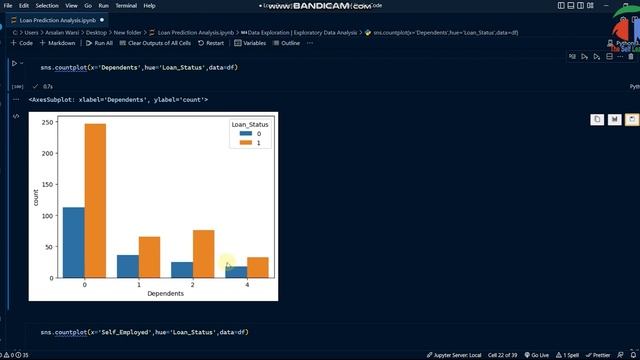Click output renderer code icon left of chart
640x360 pixels.
point(16,116)
